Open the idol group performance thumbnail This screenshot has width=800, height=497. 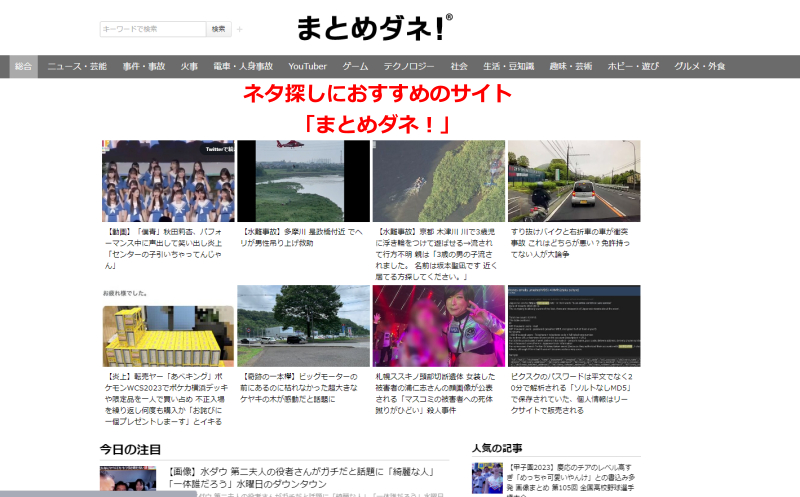tap(168, 181)
